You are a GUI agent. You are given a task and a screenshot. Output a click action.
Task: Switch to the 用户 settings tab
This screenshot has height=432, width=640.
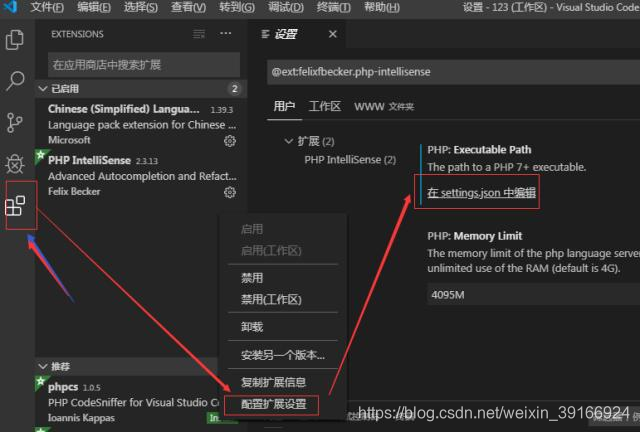pos(284,107)
